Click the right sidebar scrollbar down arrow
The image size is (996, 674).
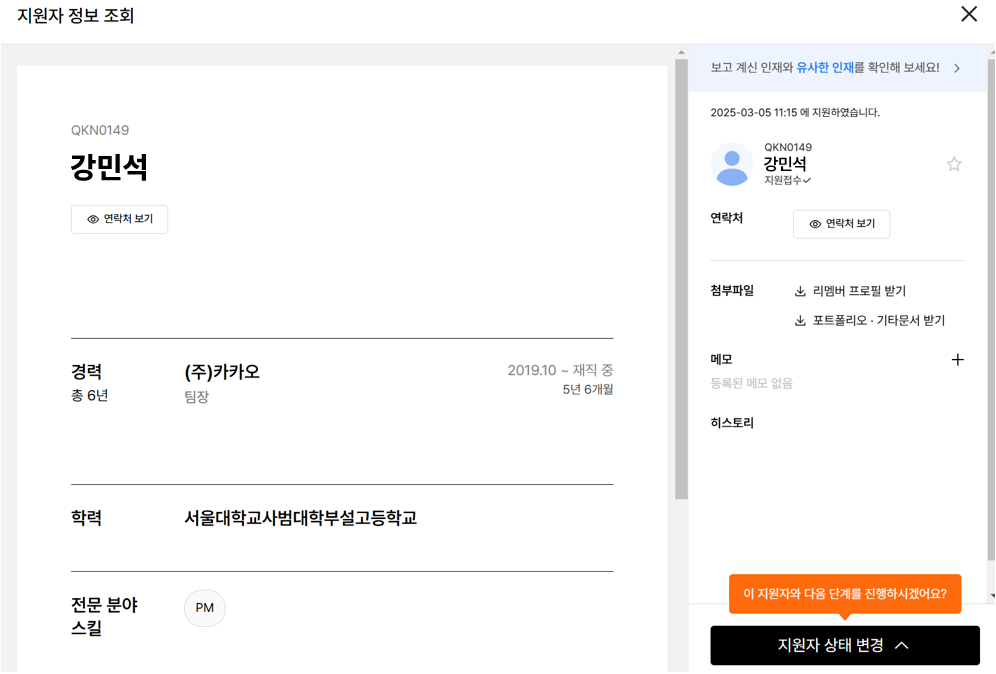click(992, 596)
